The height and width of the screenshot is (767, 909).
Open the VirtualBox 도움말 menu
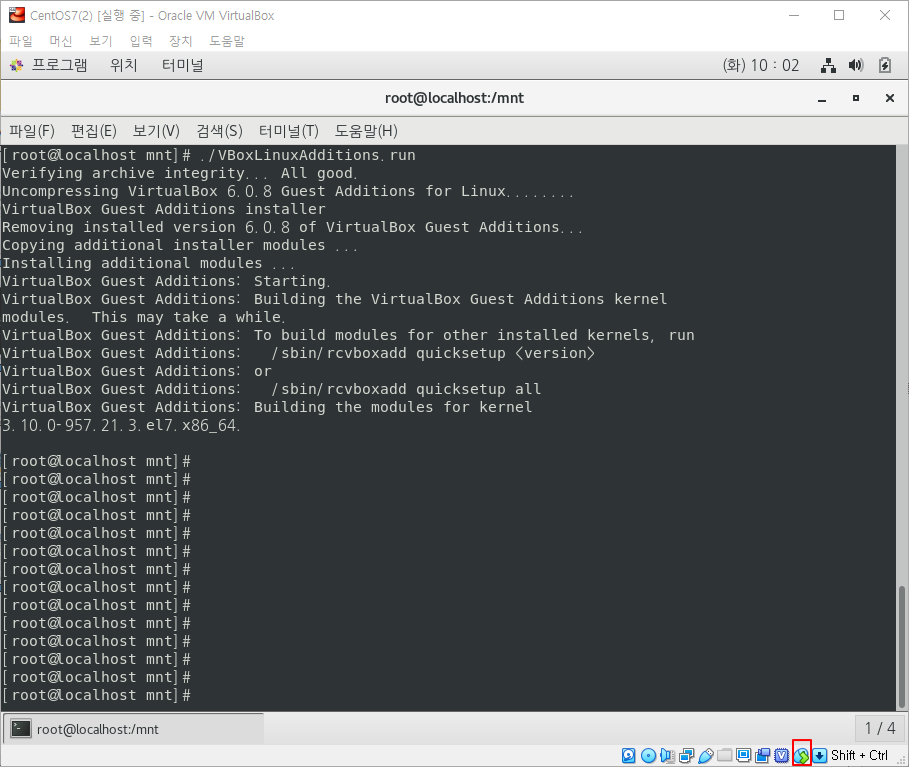point(227,41)
